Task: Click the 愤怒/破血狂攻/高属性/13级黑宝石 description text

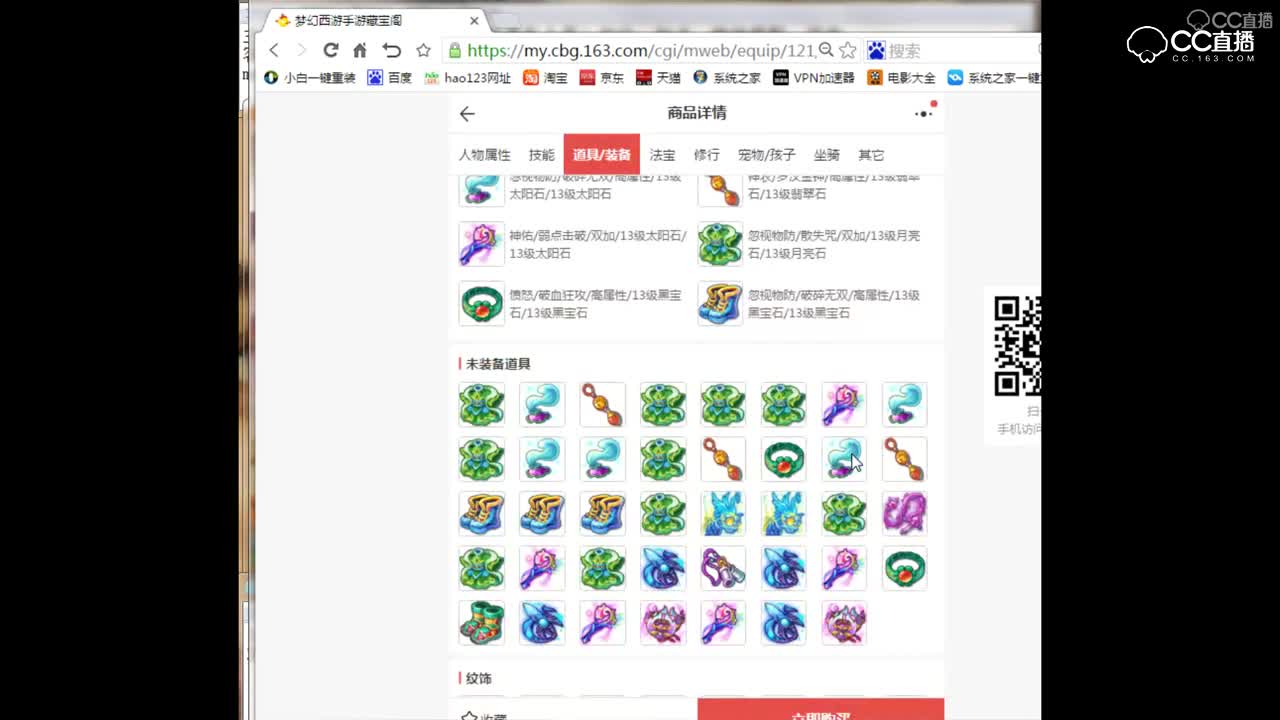Action: [595, 304]
